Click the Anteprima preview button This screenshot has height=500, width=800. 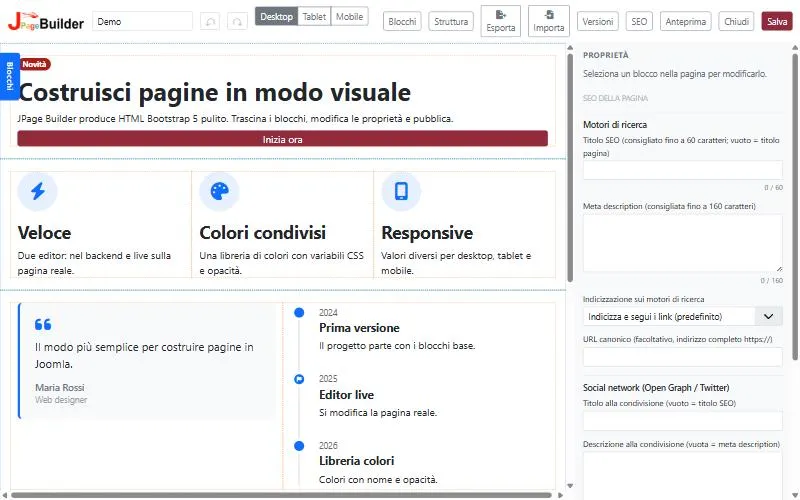(x=686, y=22)
